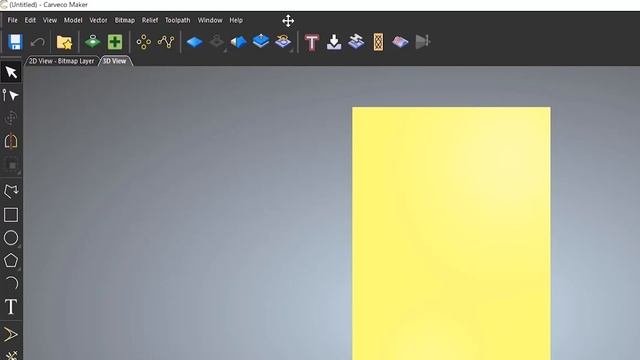Screen dimensions: 640x360
Task: Select the circular nodes vector icon
Action: 144,42
